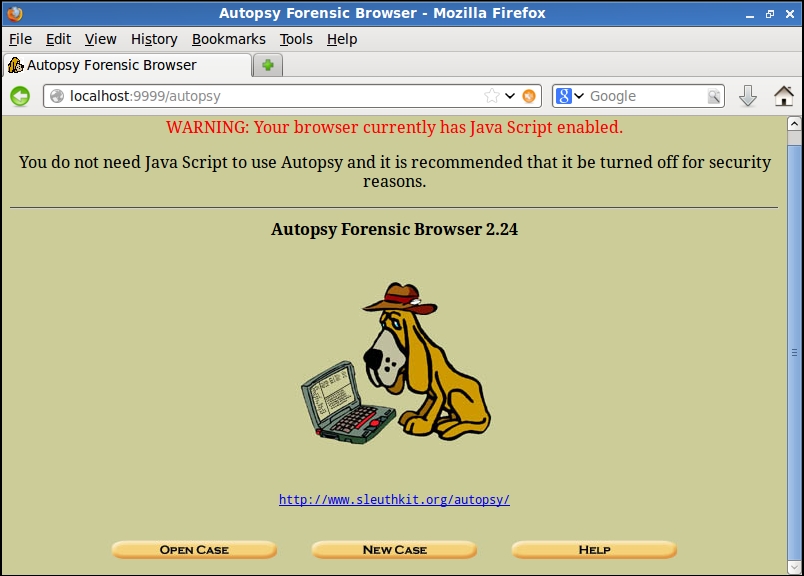Screen dimensions: 804x576
Task: Open the URL history dropdown arrow
Action: (x=510, y=96)
